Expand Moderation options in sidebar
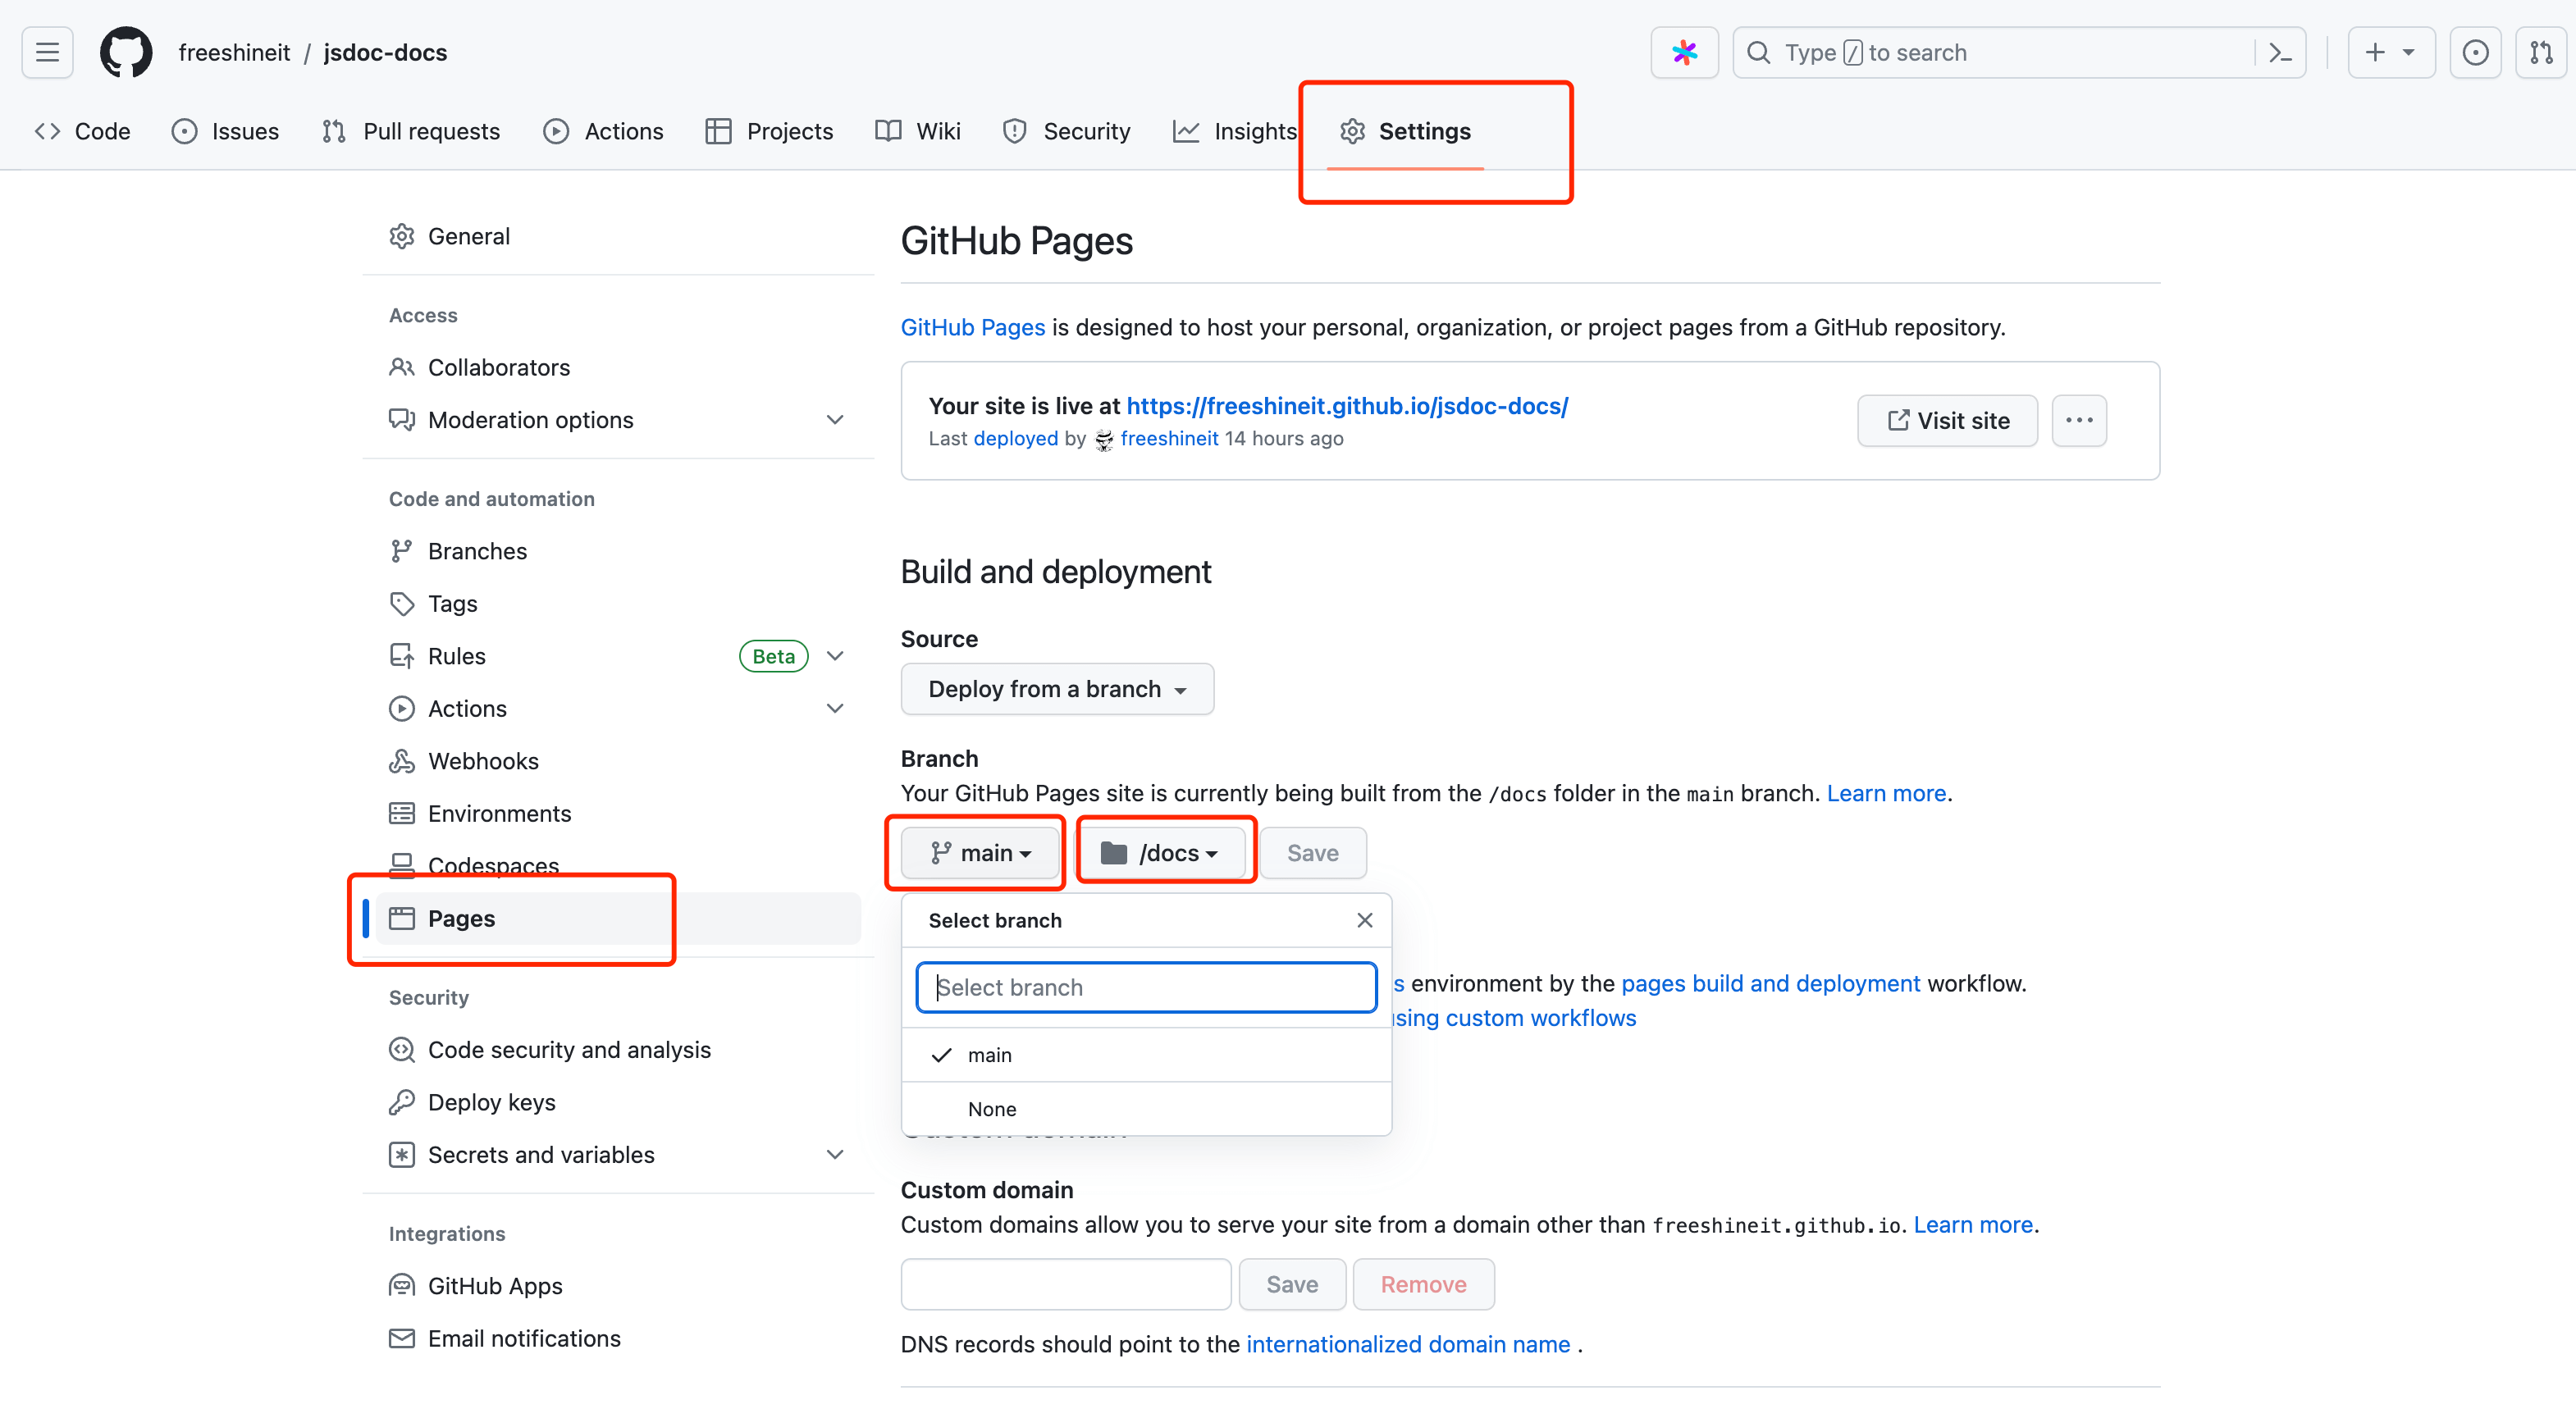 (x=835, y=420)
